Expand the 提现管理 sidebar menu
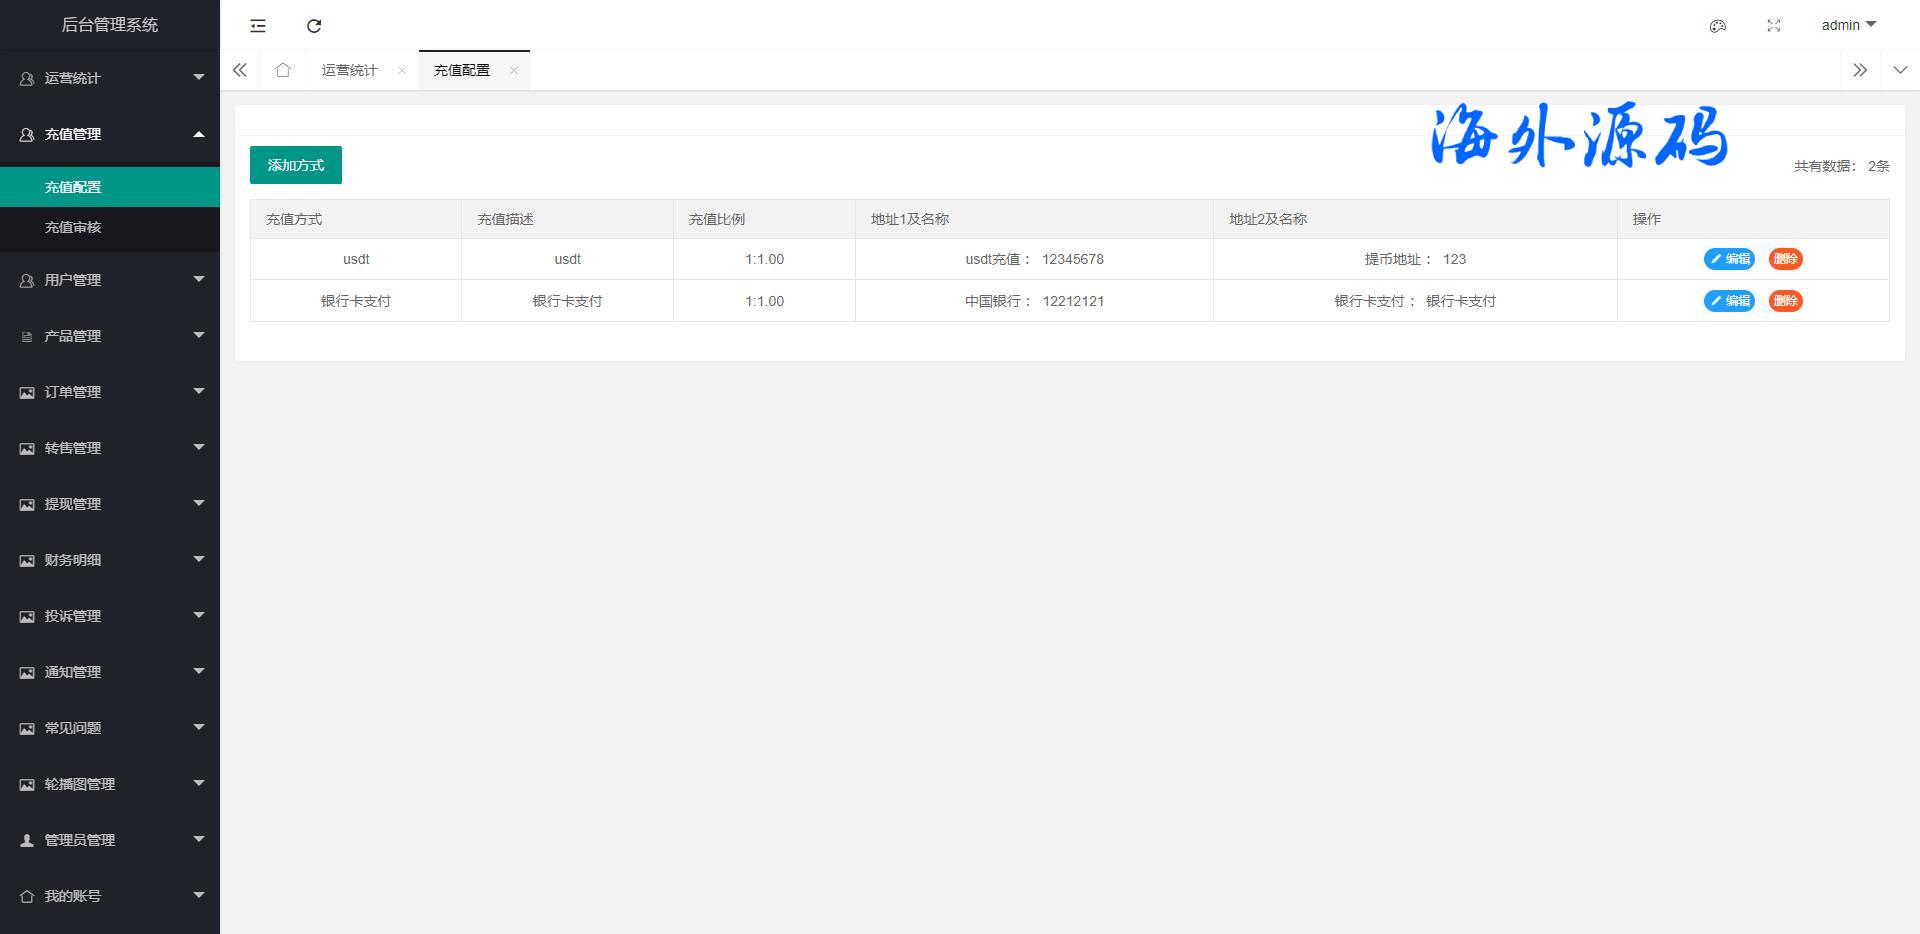The image size is (1920, 934). pos(110,504)
